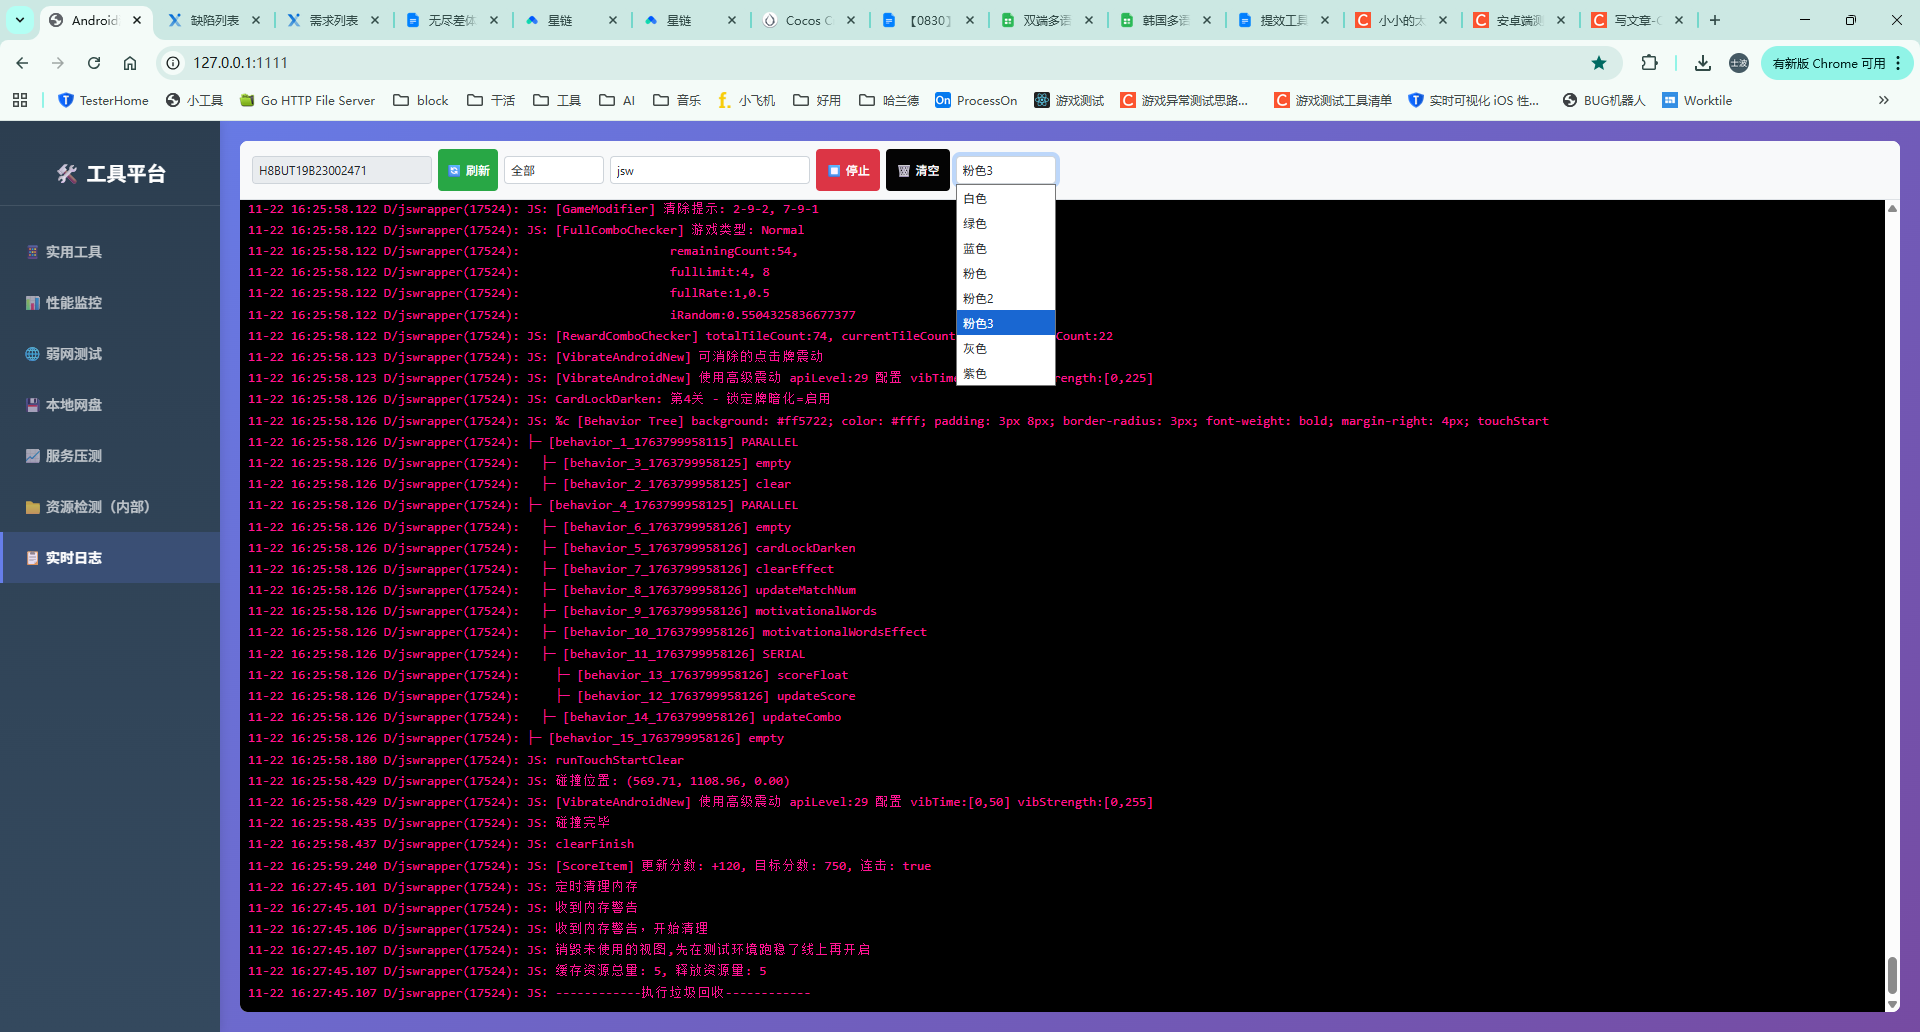Open the 本地网盘 local disk panel
The image size is (1920, 1032).
coord(72,404)
